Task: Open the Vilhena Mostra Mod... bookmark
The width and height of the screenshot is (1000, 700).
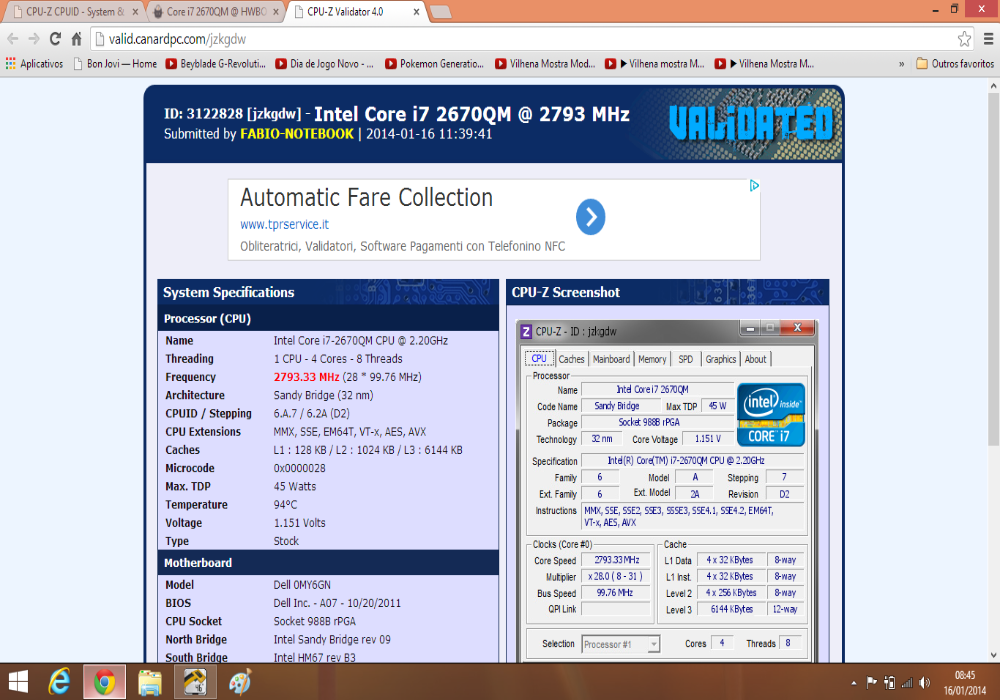Action: (545, 64)
